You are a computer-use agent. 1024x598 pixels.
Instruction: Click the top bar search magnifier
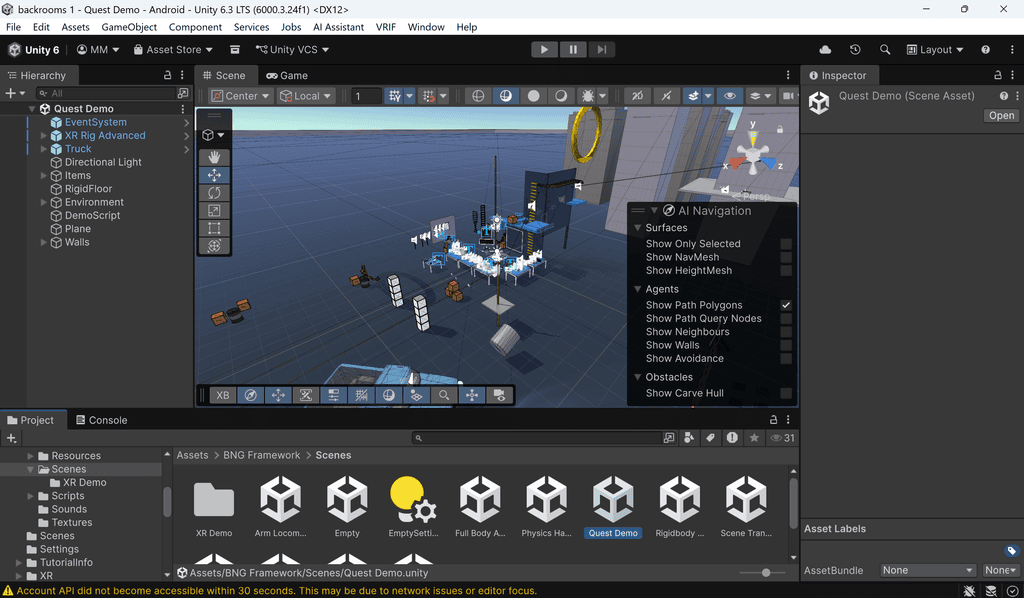pos(885,50)
